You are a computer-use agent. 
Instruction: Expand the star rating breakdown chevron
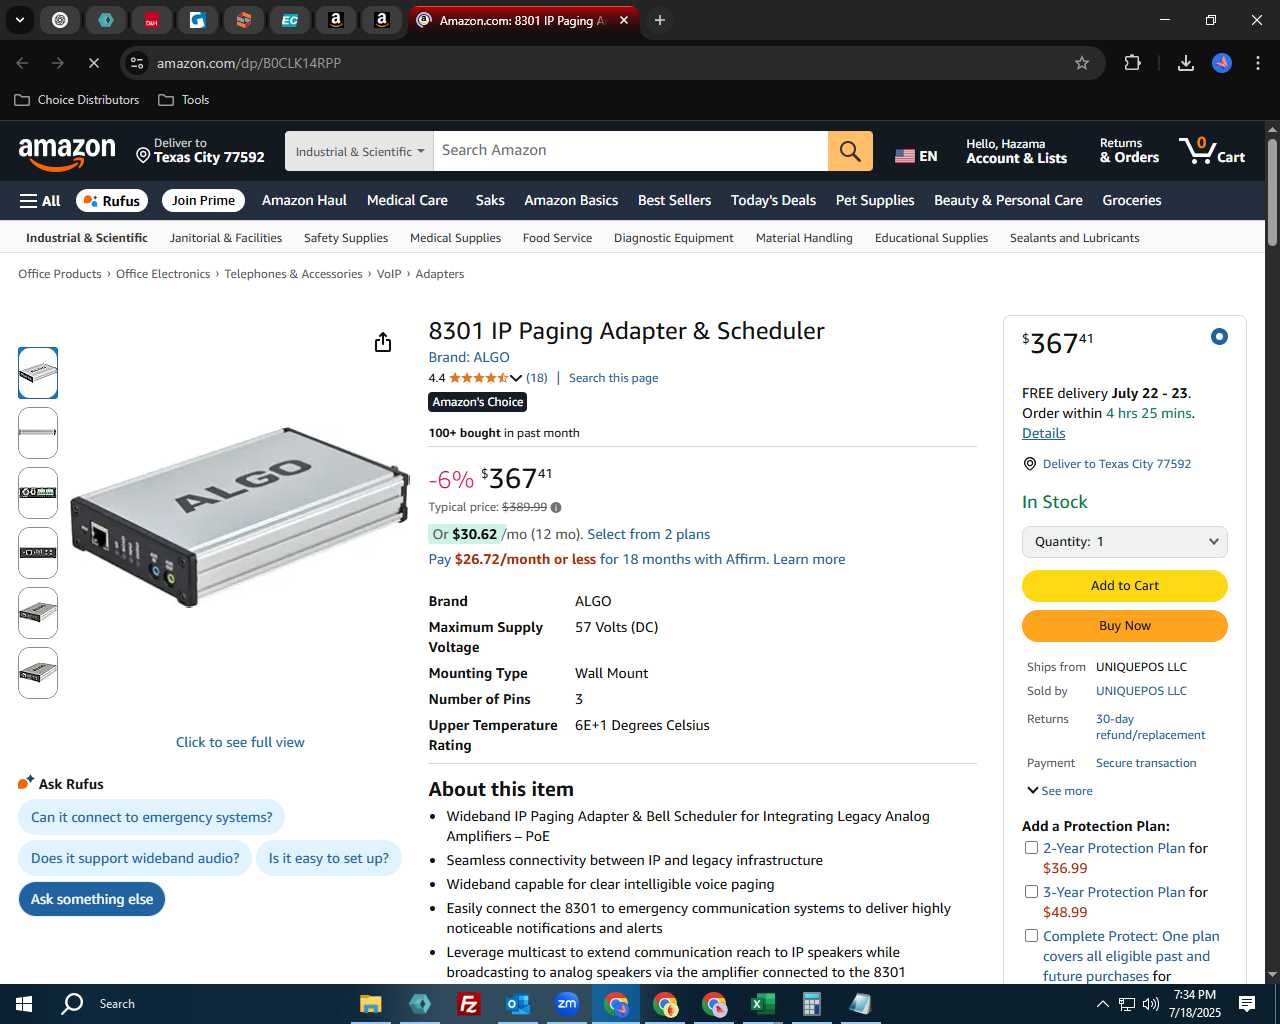pos(516,378)
